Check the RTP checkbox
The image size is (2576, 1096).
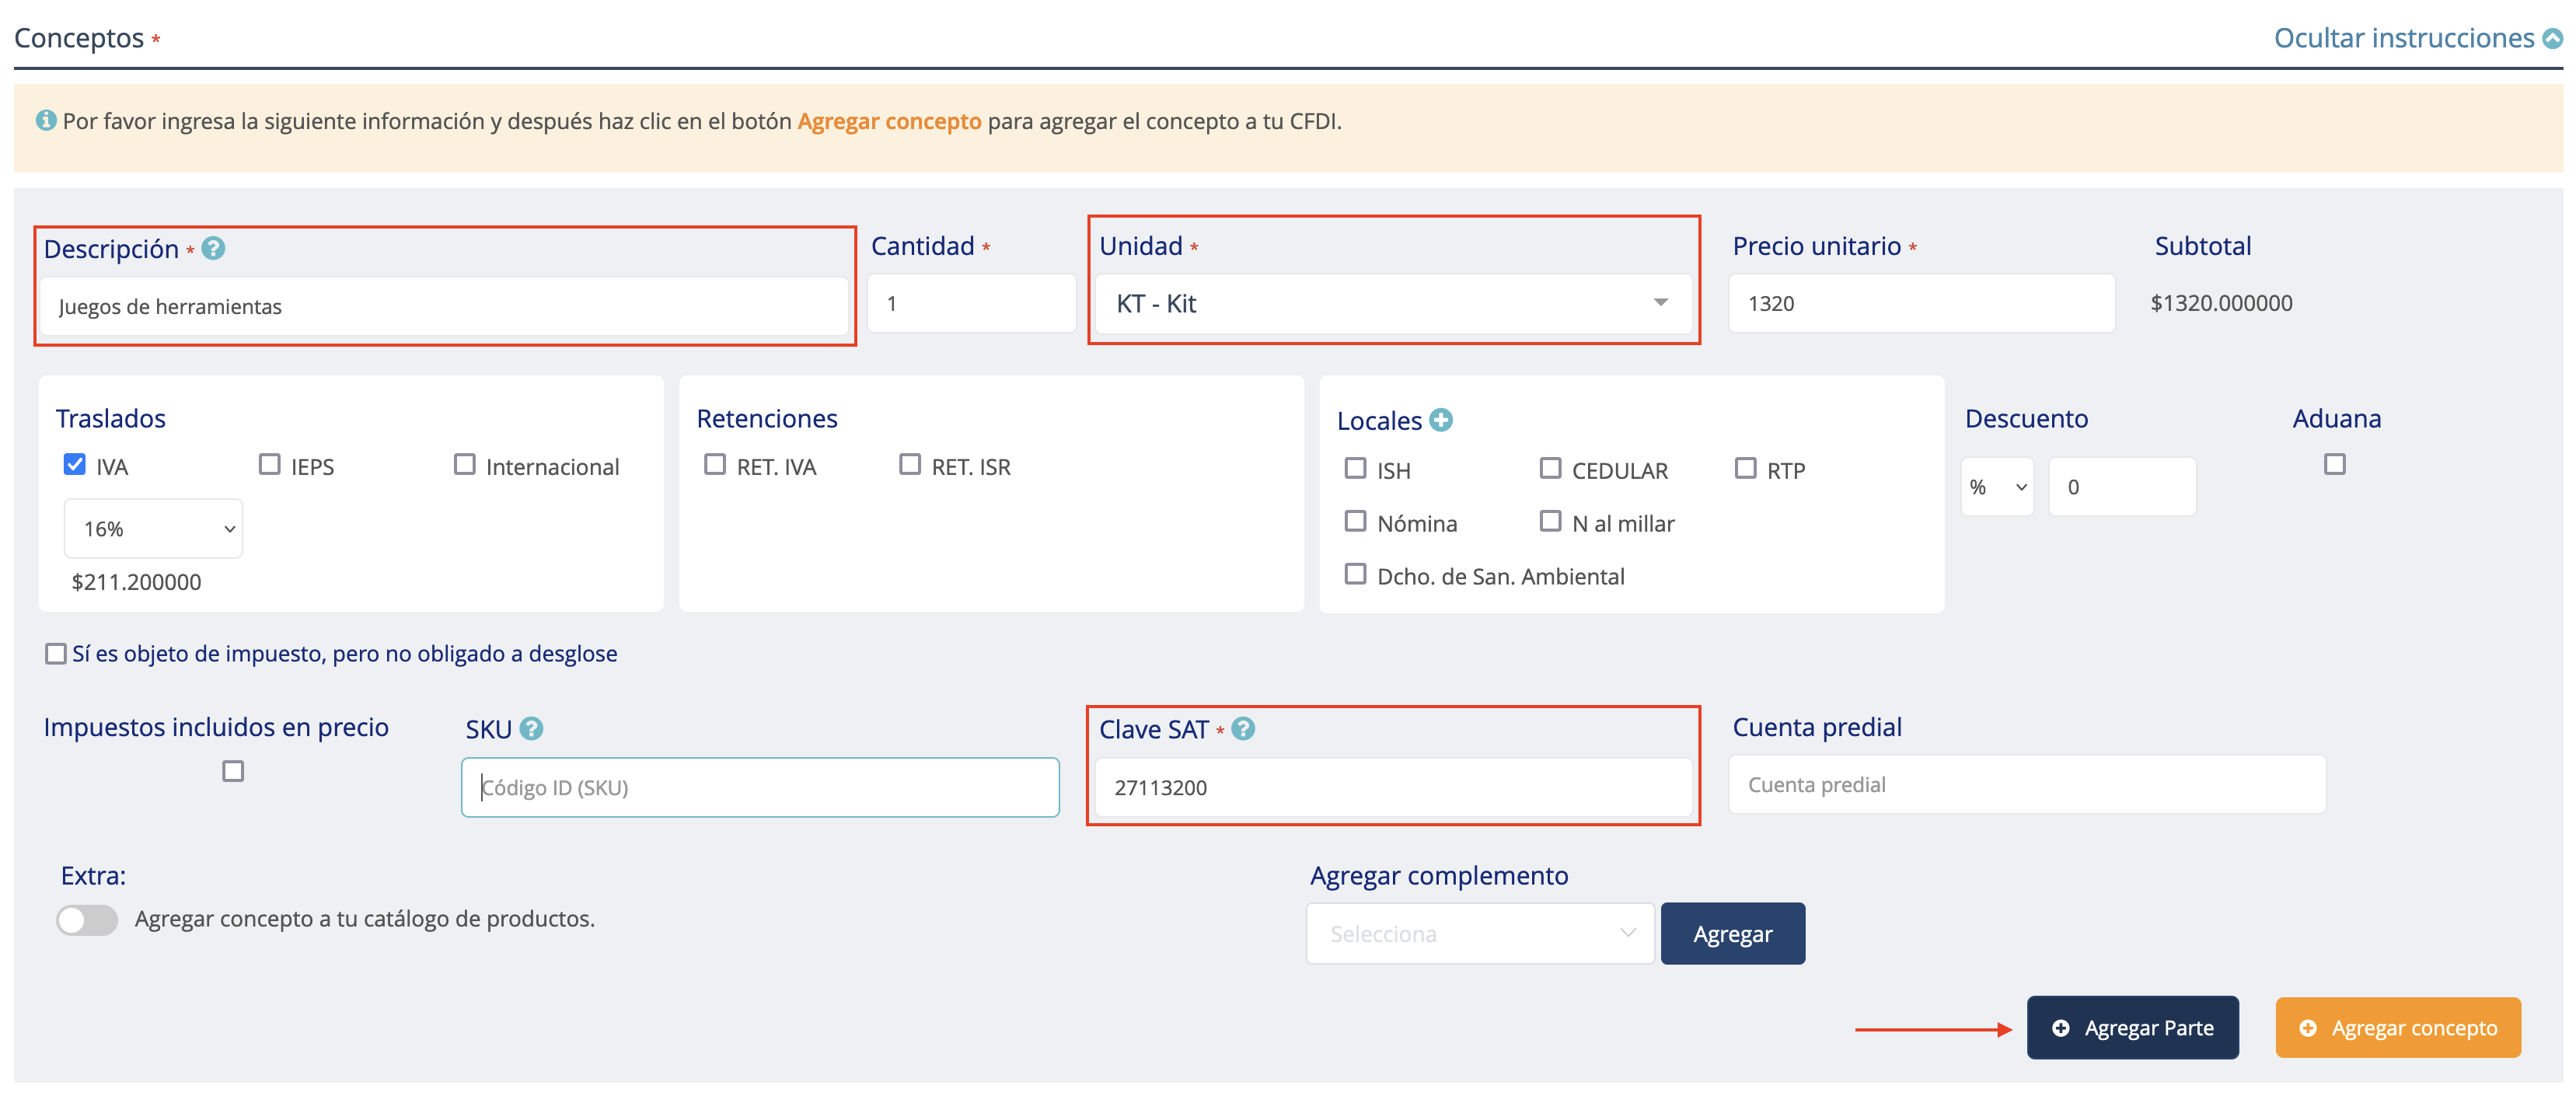[x=1746, y=468]
